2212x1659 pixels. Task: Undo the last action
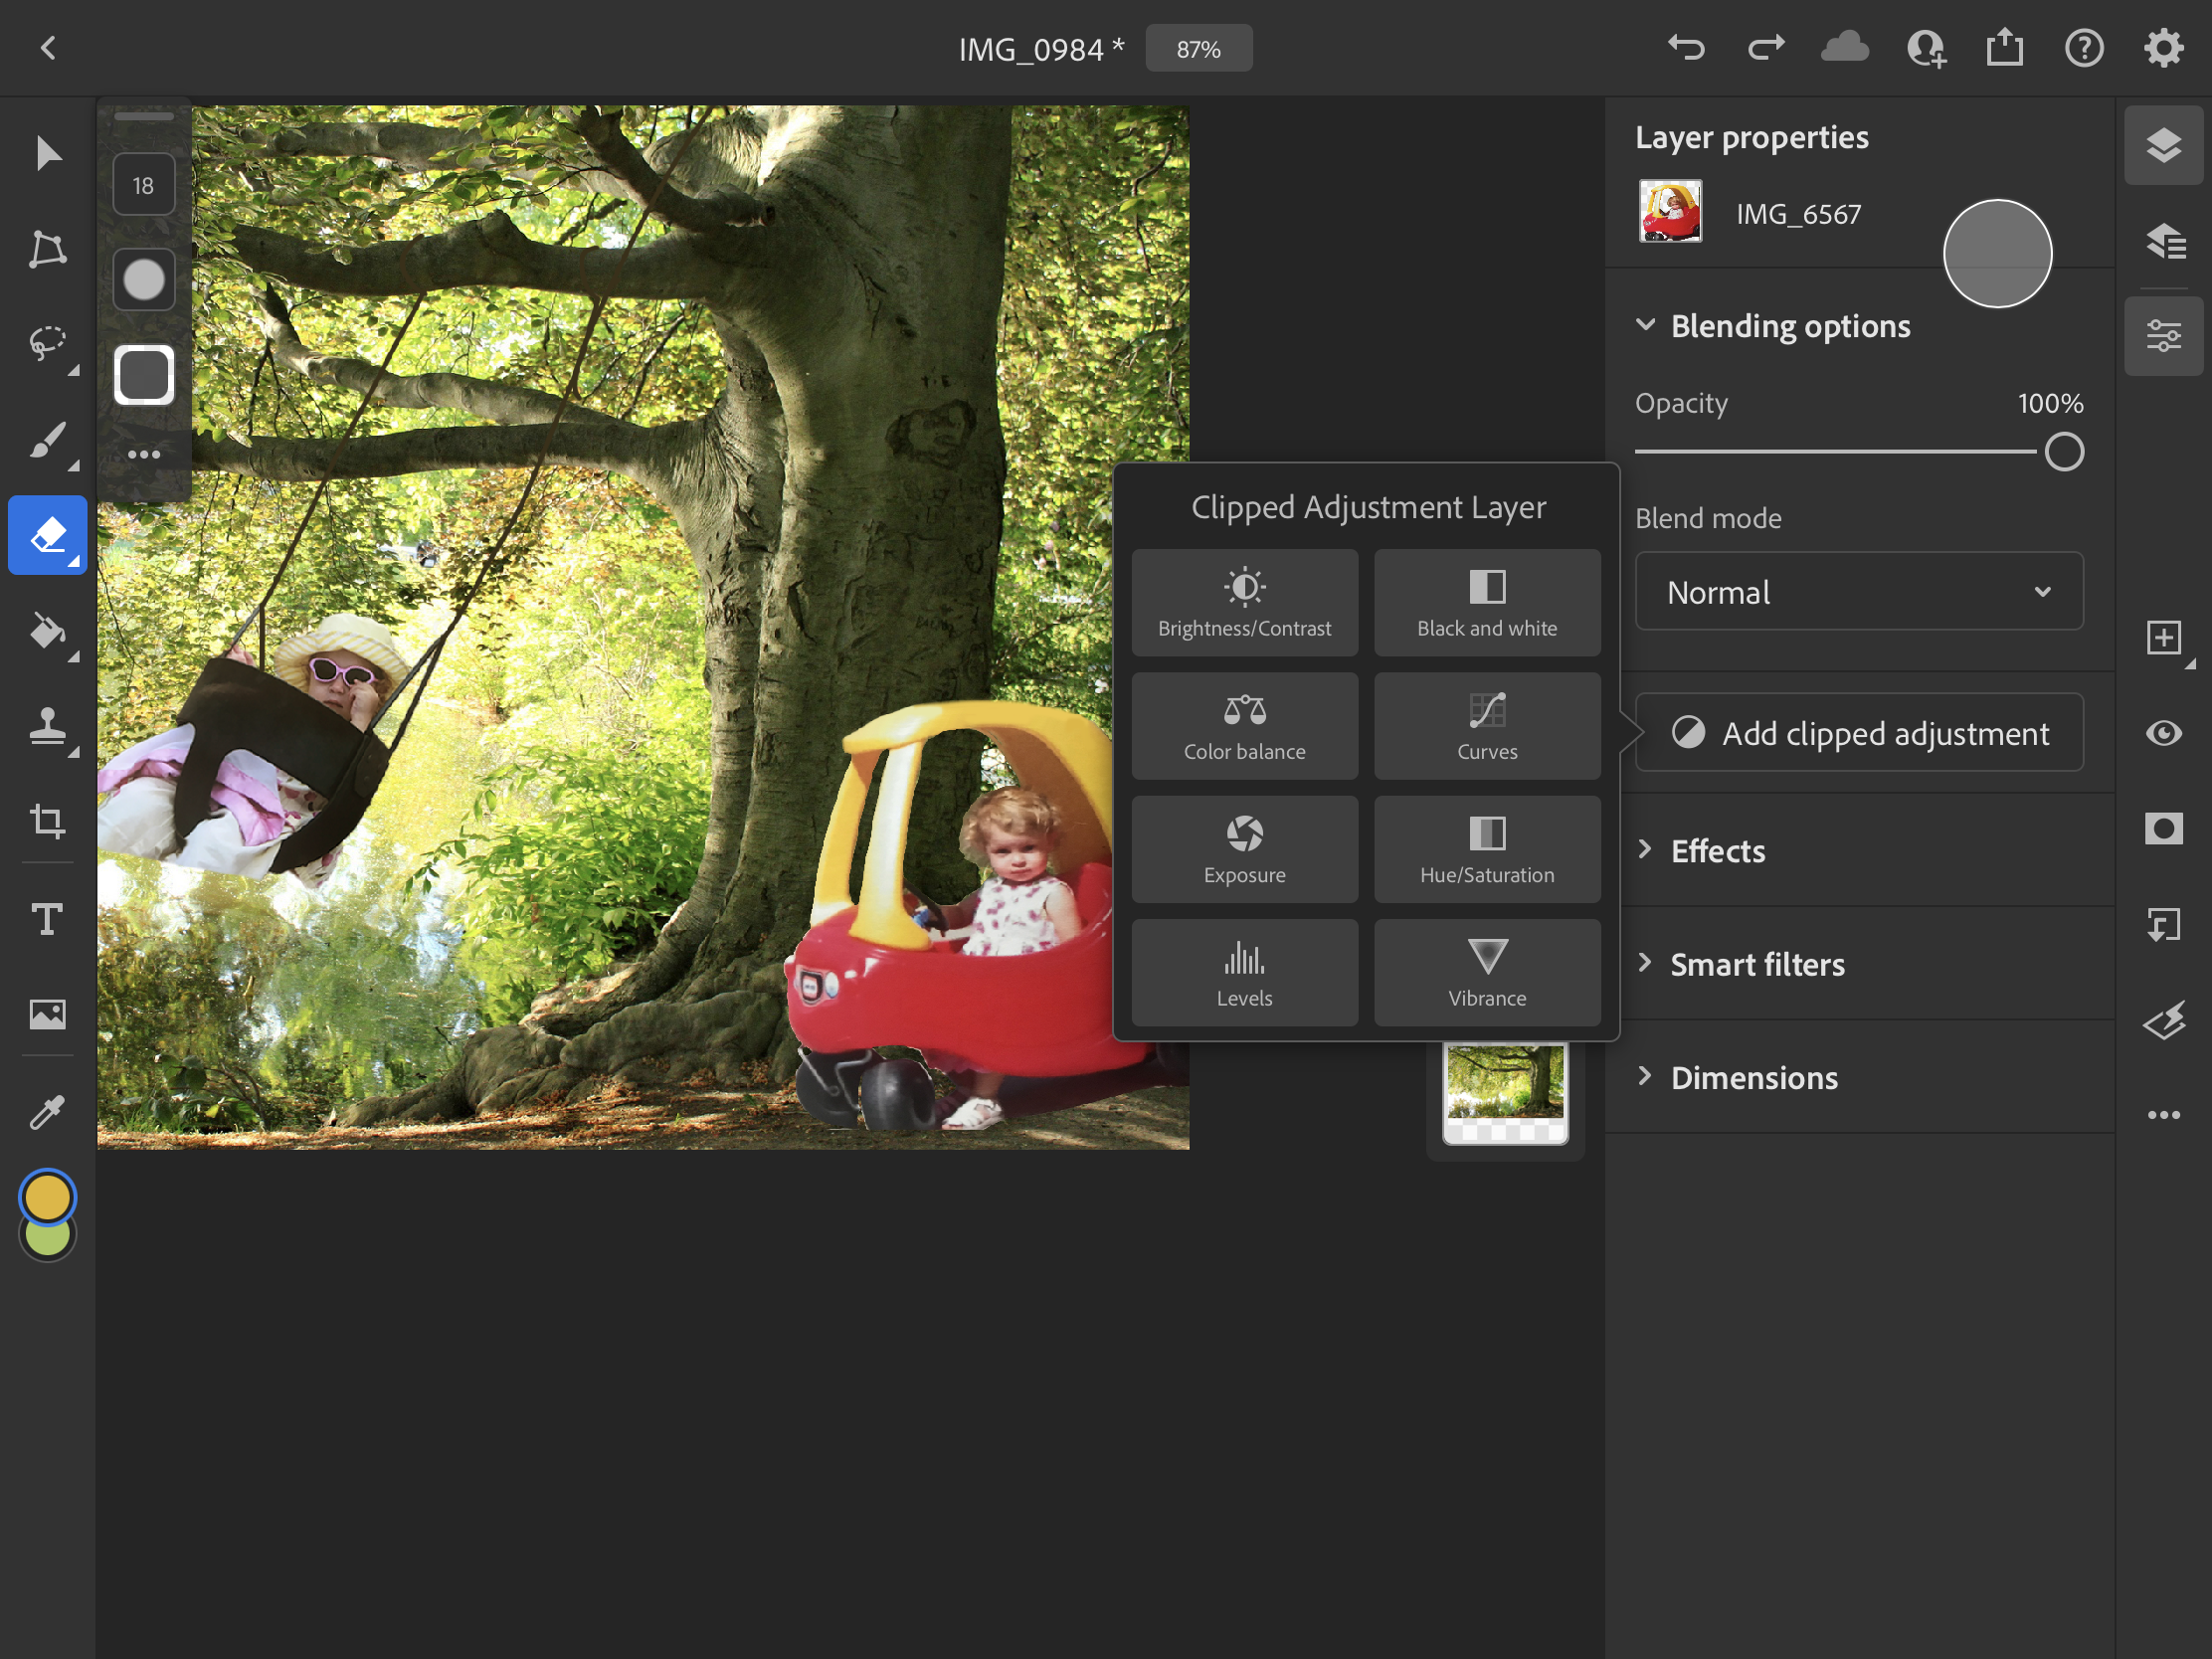pos(1686,48)
